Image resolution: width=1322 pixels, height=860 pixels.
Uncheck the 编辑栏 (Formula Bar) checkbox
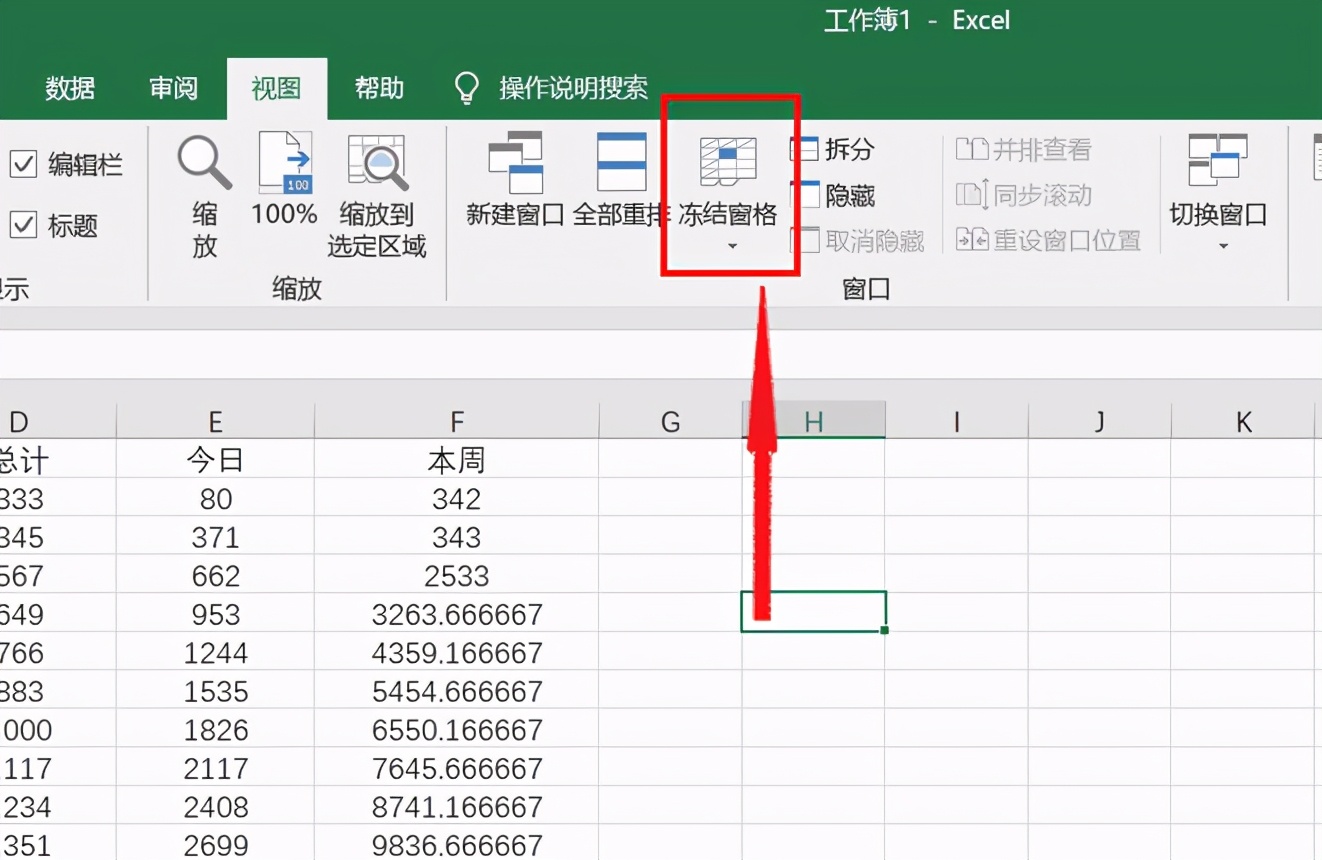point(24,165)
